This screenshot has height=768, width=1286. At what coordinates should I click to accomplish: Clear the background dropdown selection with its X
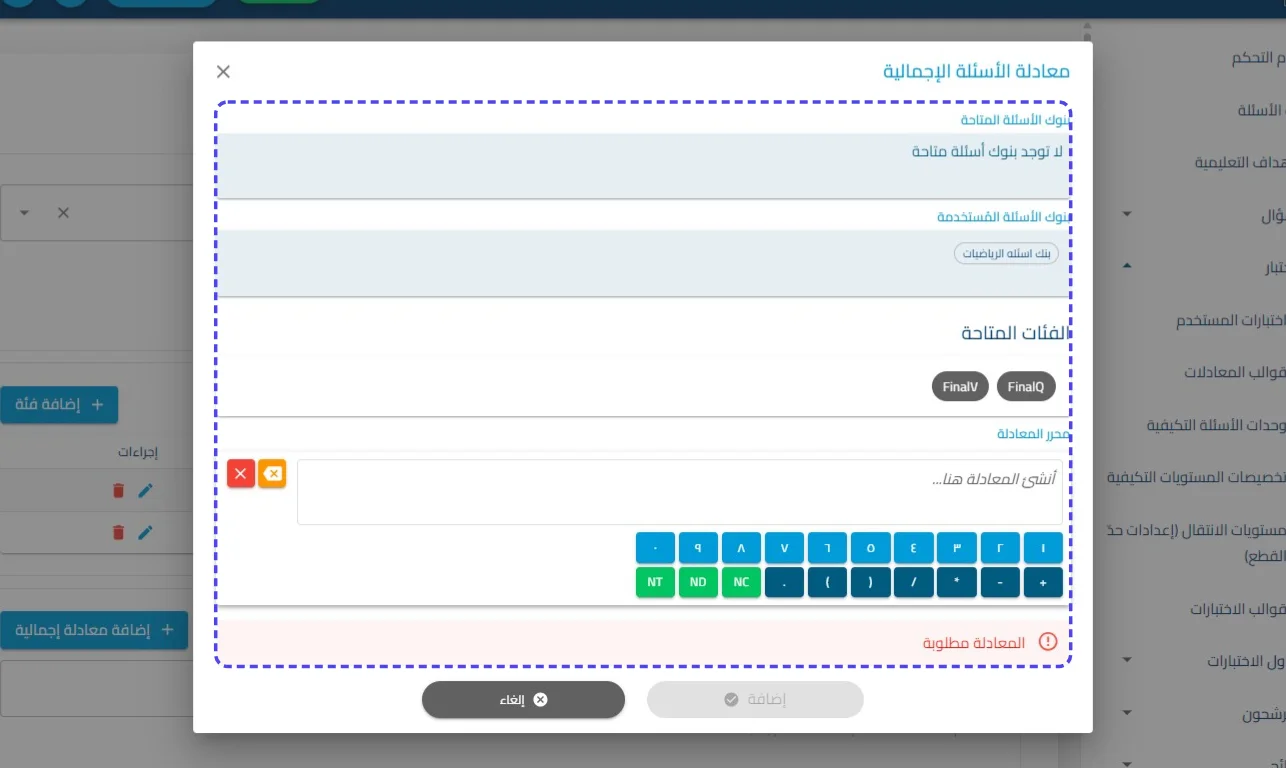(x=63, y=212)
